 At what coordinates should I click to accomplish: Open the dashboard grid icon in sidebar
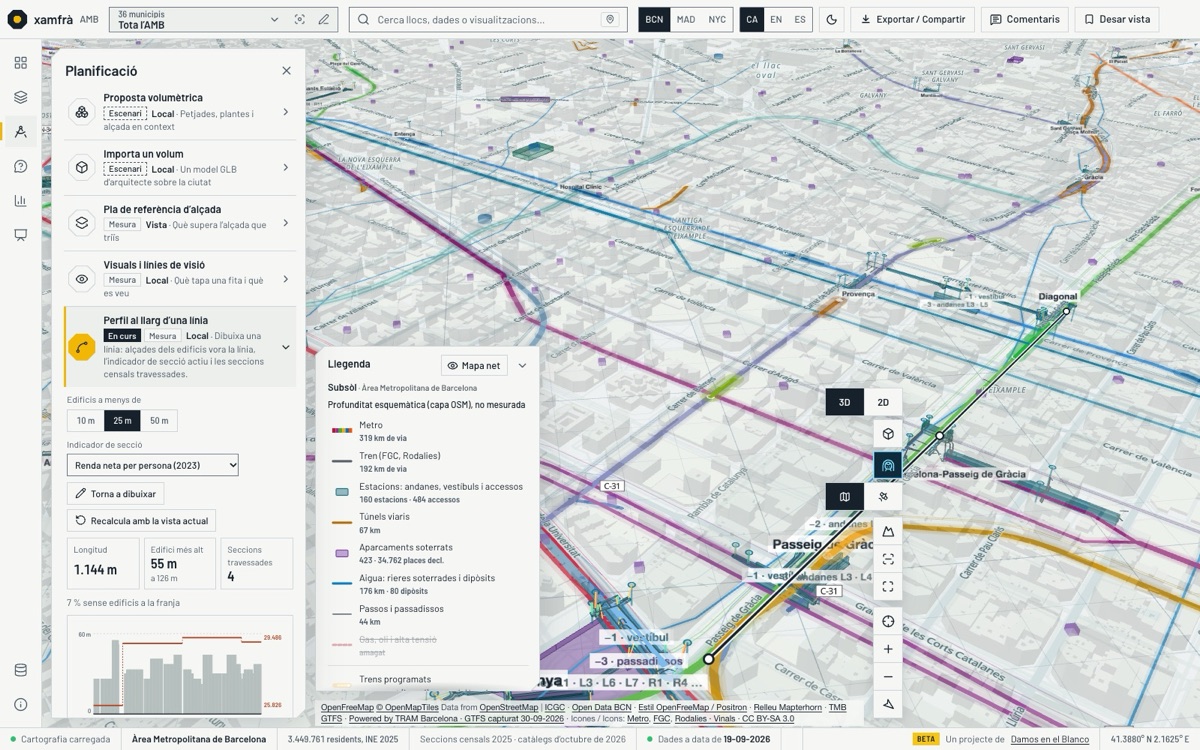[x=20, y=63]
